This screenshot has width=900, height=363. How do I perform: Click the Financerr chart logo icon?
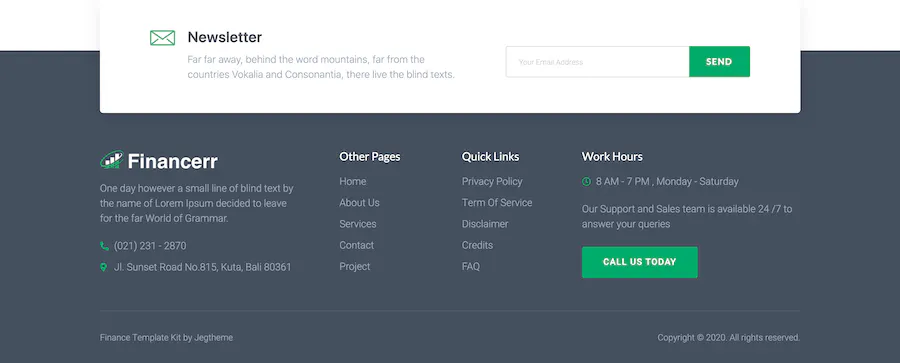coord(111,160)
